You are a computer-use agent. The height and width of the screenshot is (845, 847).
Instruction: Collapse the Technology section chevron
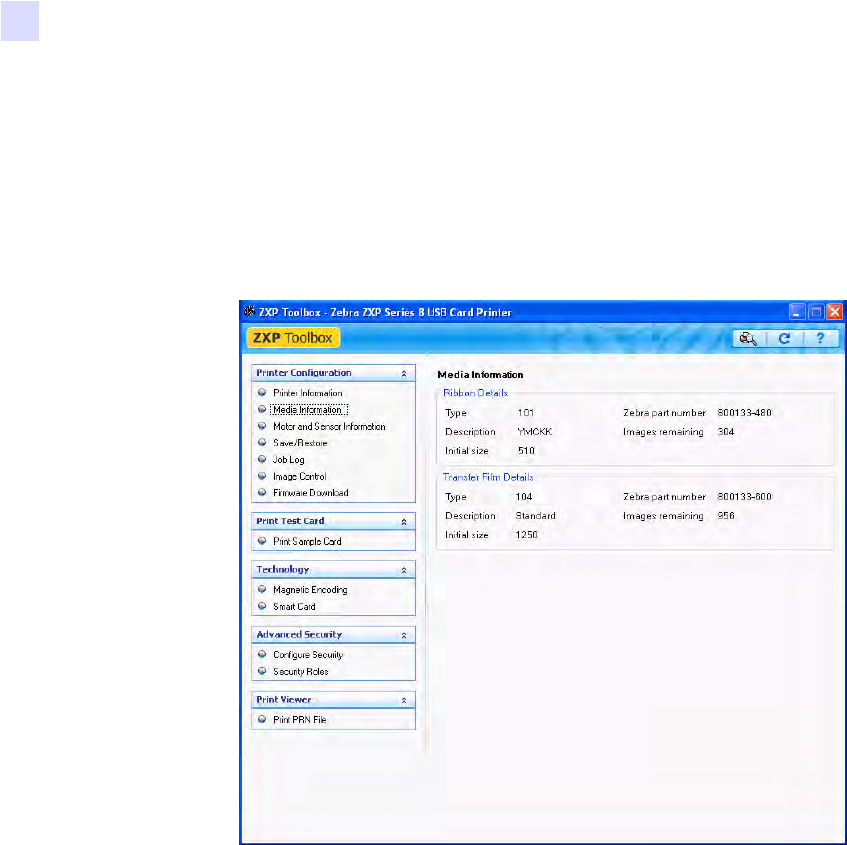point(404,570)
